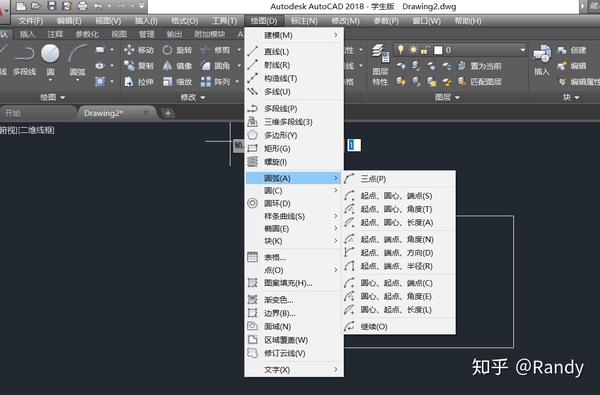Click 匹配图层 match layer button
This screenshot has height=395, width=600.
[479, 82]
